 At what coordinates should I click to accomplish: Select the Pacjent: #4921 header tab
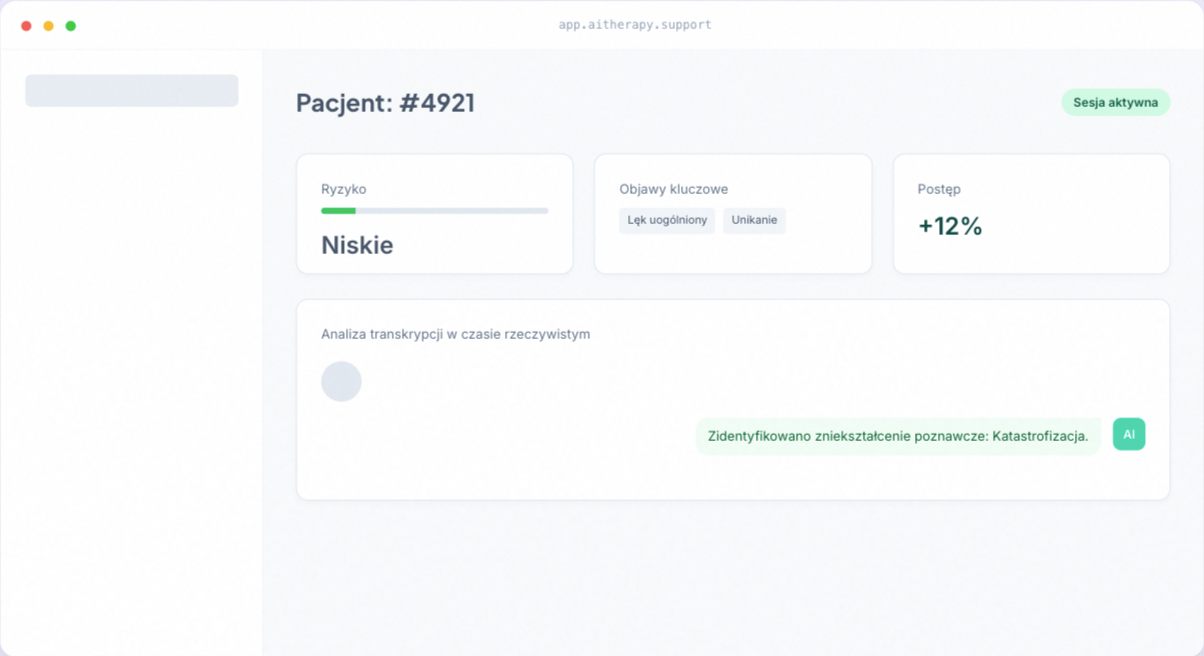click(x=385, y=103)
